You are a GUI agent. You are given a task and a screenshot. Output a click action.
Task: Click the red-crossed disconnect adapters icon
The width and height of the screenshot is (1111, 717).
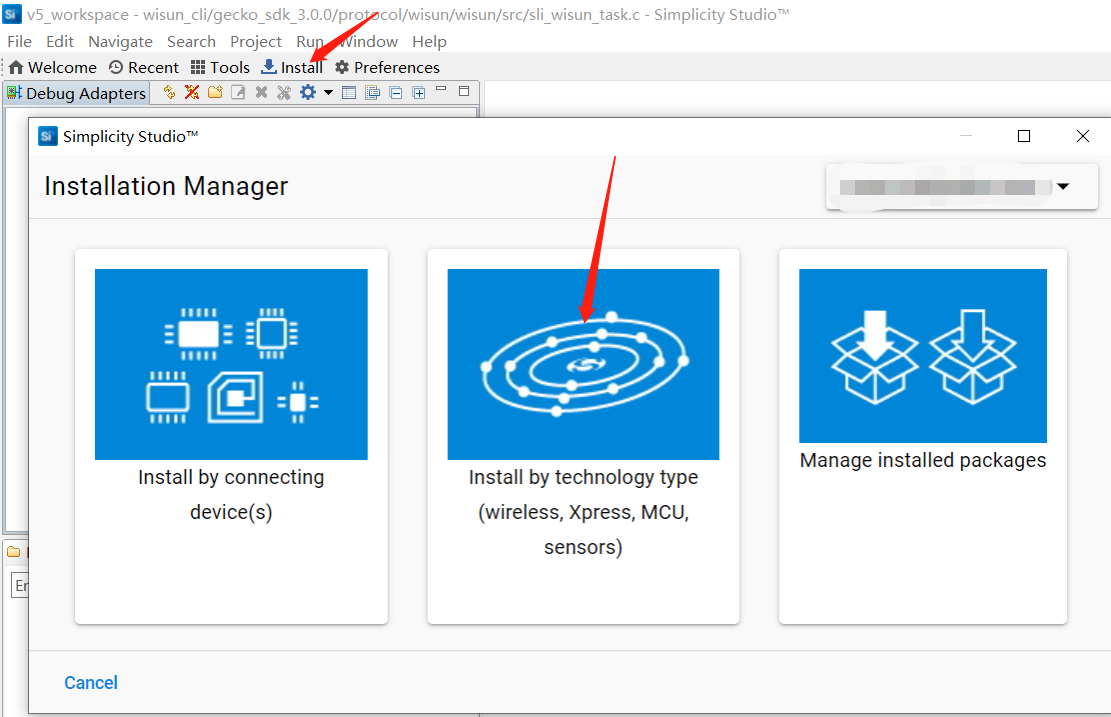[192, 92]
